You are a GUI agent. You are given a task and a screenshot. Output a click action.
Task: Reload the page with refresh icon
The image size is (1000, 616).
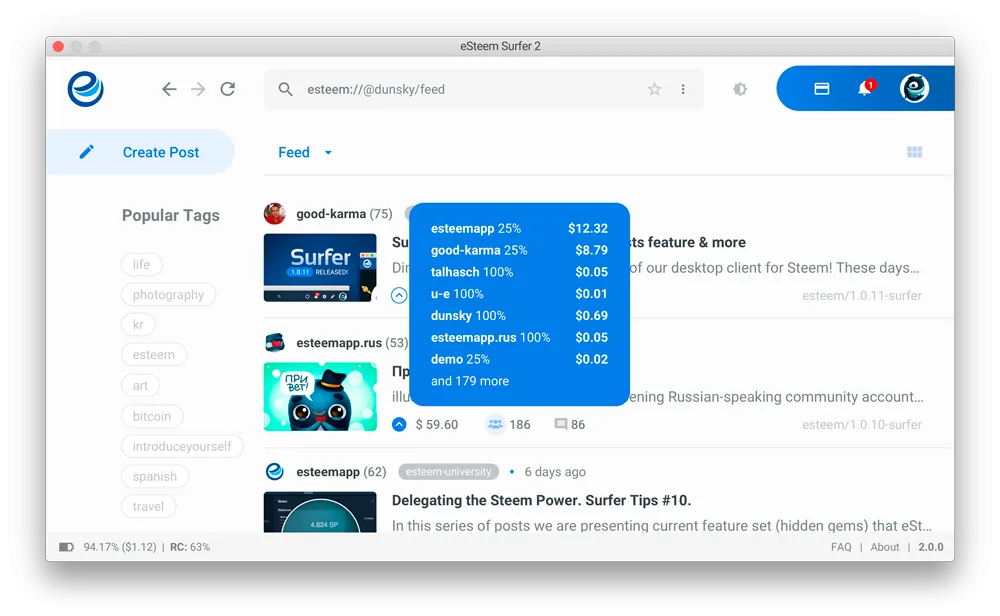(x=228, y=89)
